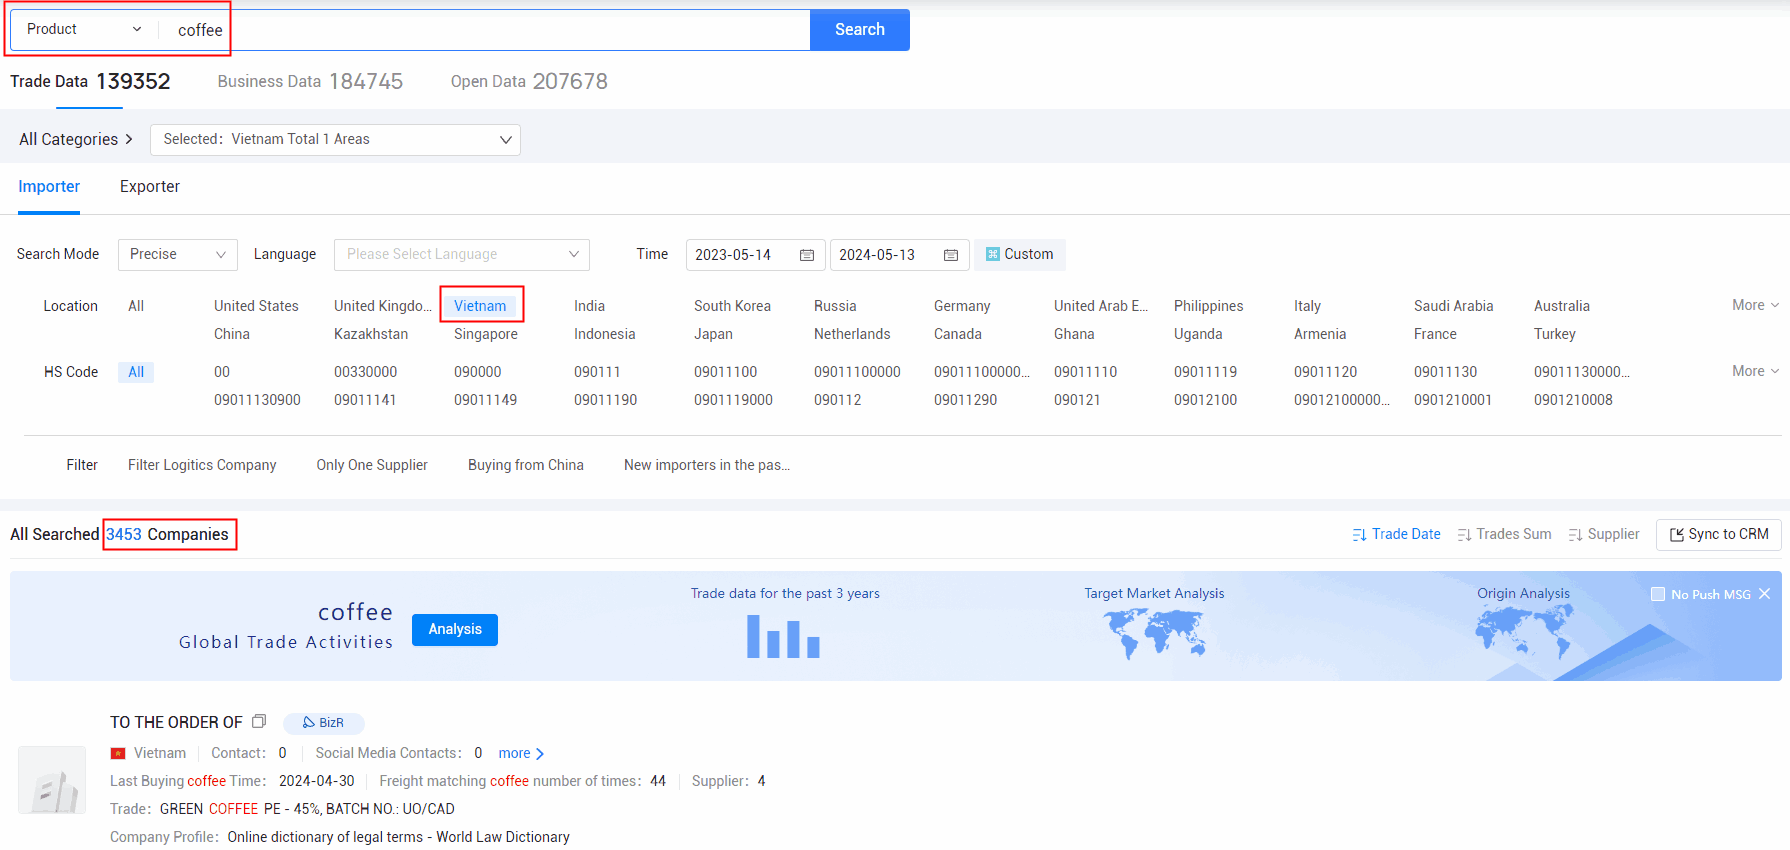
Task: Click the calendar icon in the start date field
Action: 807,255
